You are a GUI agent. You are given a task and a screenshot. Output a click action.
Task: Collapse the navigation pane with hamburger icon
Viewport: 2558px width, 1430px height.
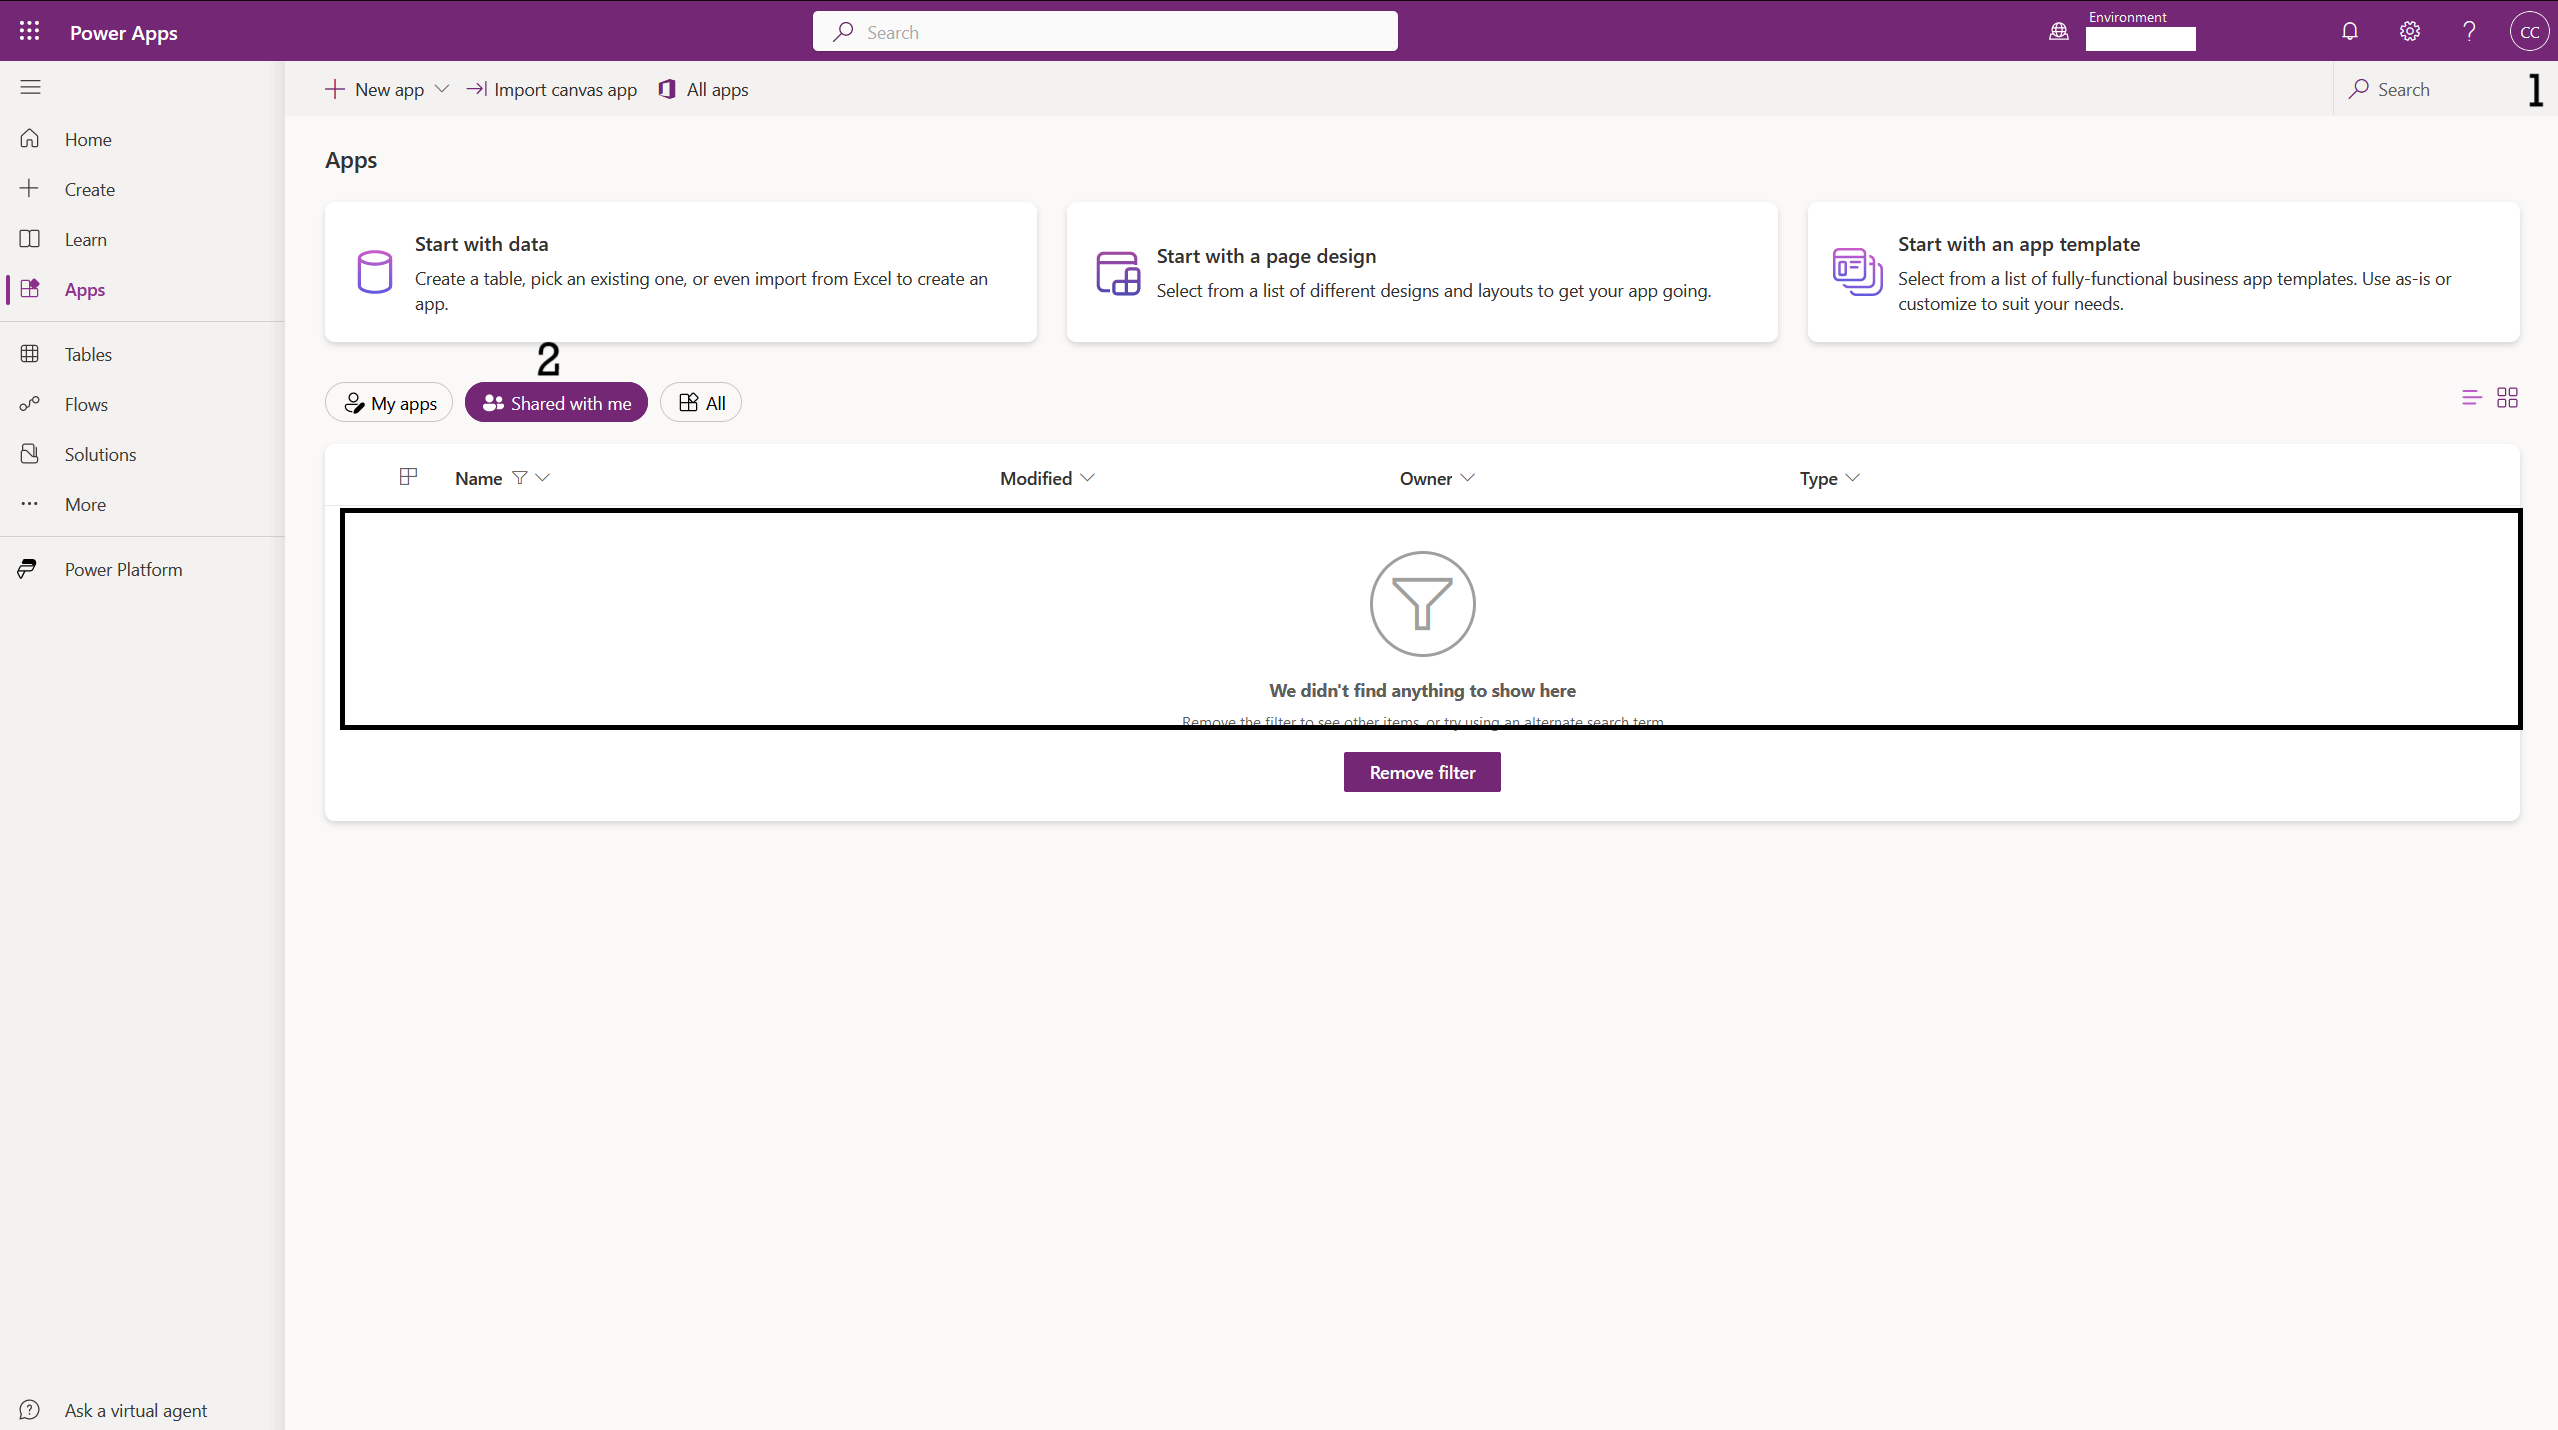click(30, 87)
